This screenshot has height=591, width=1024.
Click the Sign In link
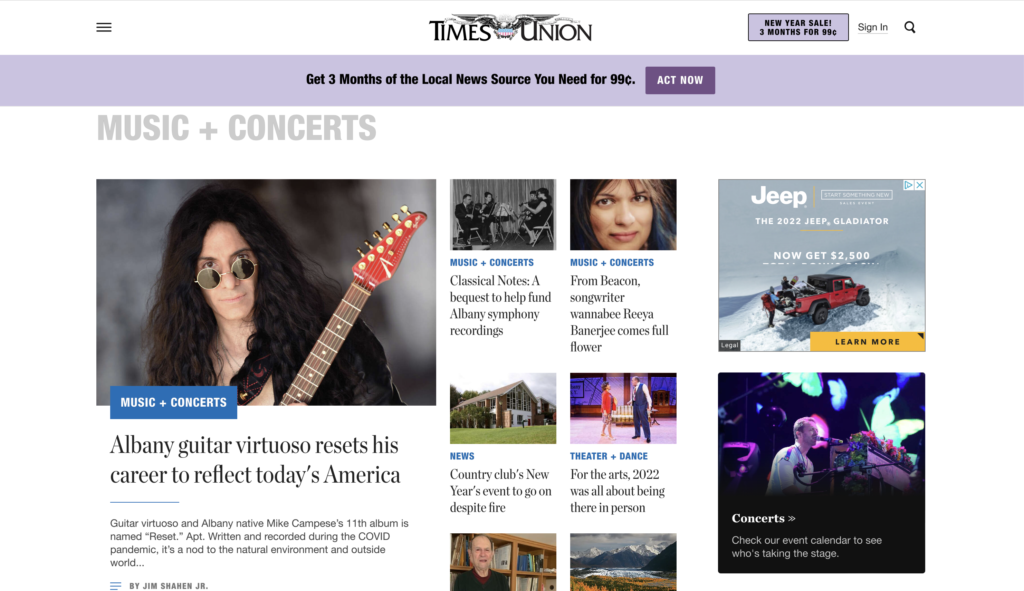click(872, 27)
